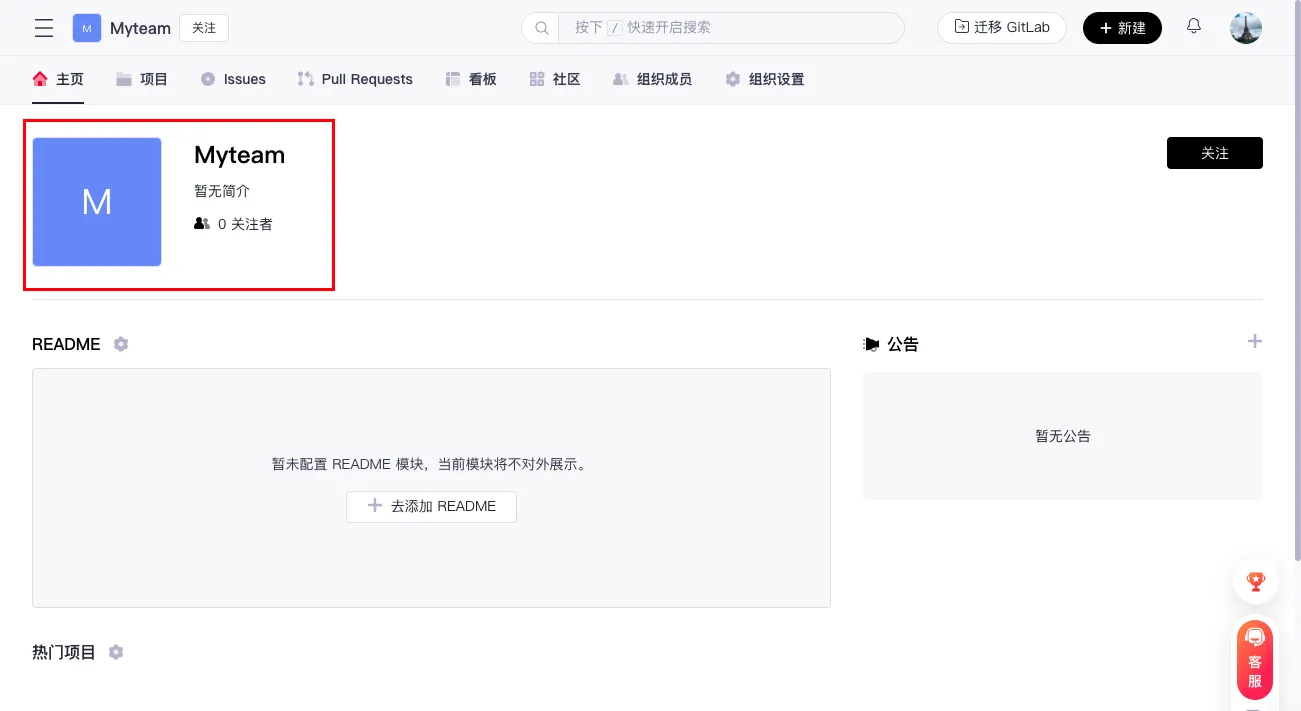
Task: Click the trophy icon on right side
Action: [x=1255, y=580]
